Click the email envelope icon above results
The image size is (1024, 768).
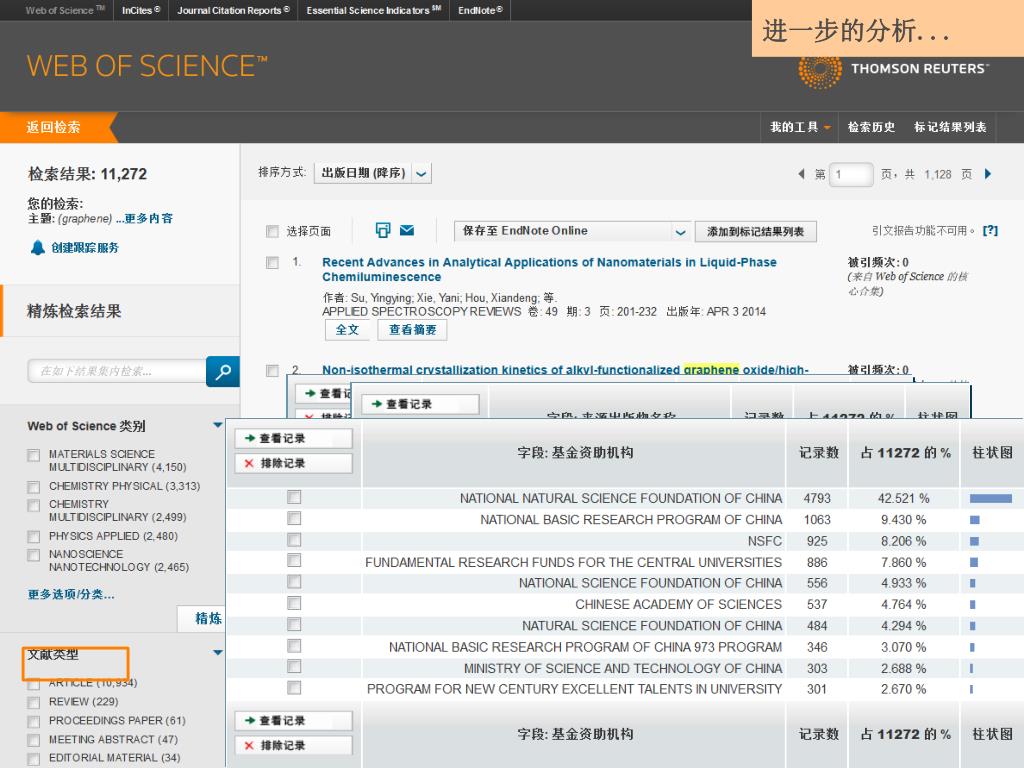point(407,230)
